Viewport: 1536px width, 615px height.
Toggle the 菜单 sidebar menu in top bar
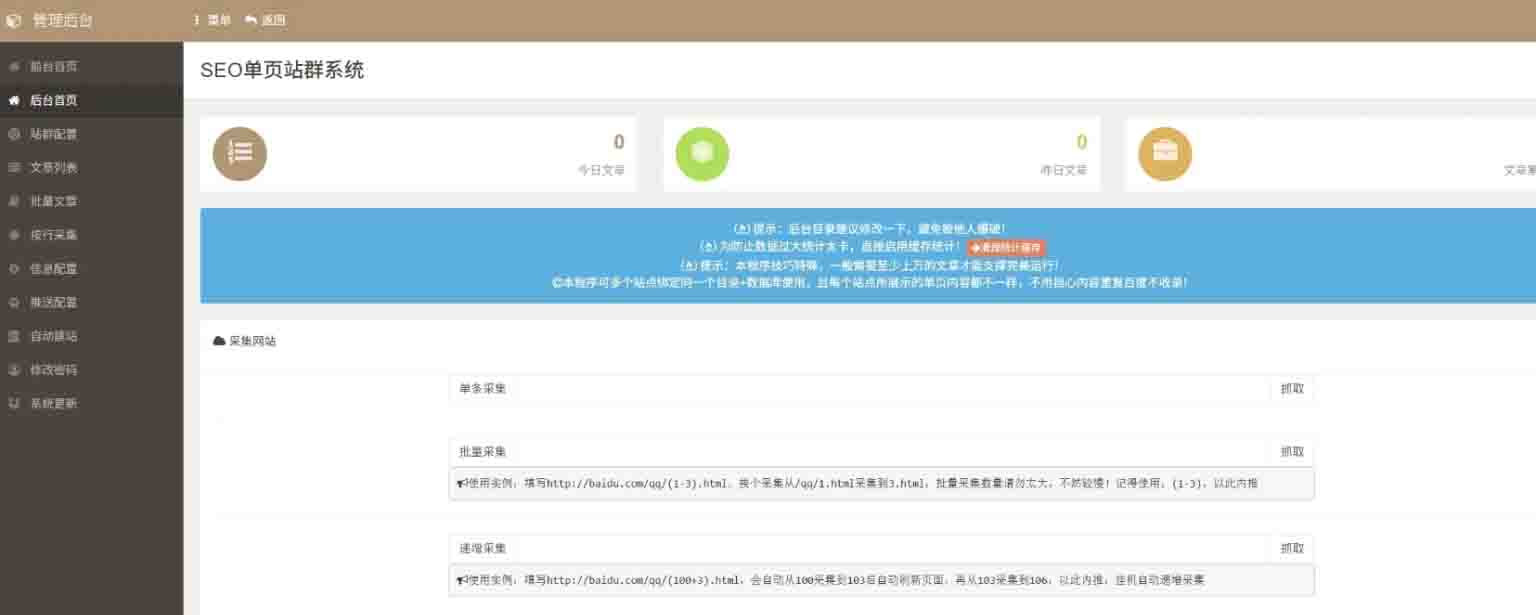tap(212, 20)
